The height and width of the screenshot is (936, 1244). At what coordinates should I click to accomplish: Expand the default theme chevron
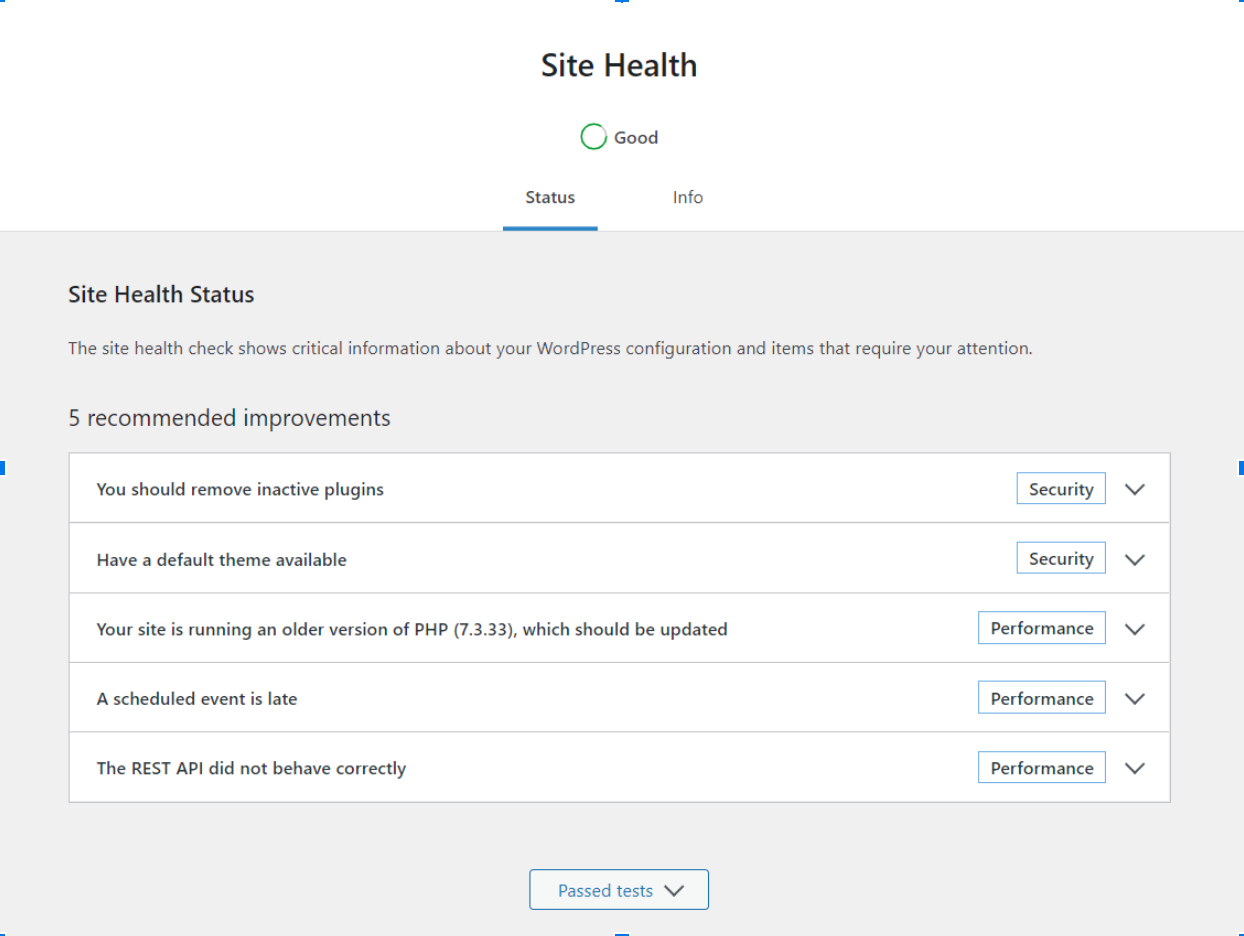pyautogui.click(x=1134, y=559)
